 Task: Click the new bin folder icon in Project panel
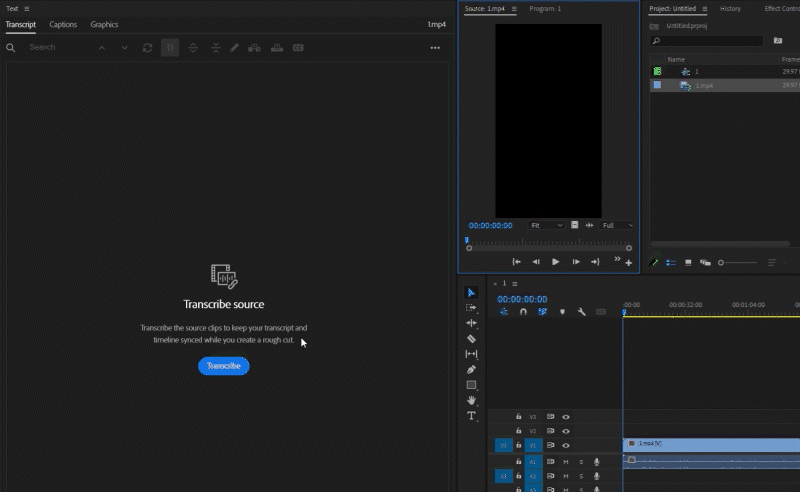click(x=778, y=41)
